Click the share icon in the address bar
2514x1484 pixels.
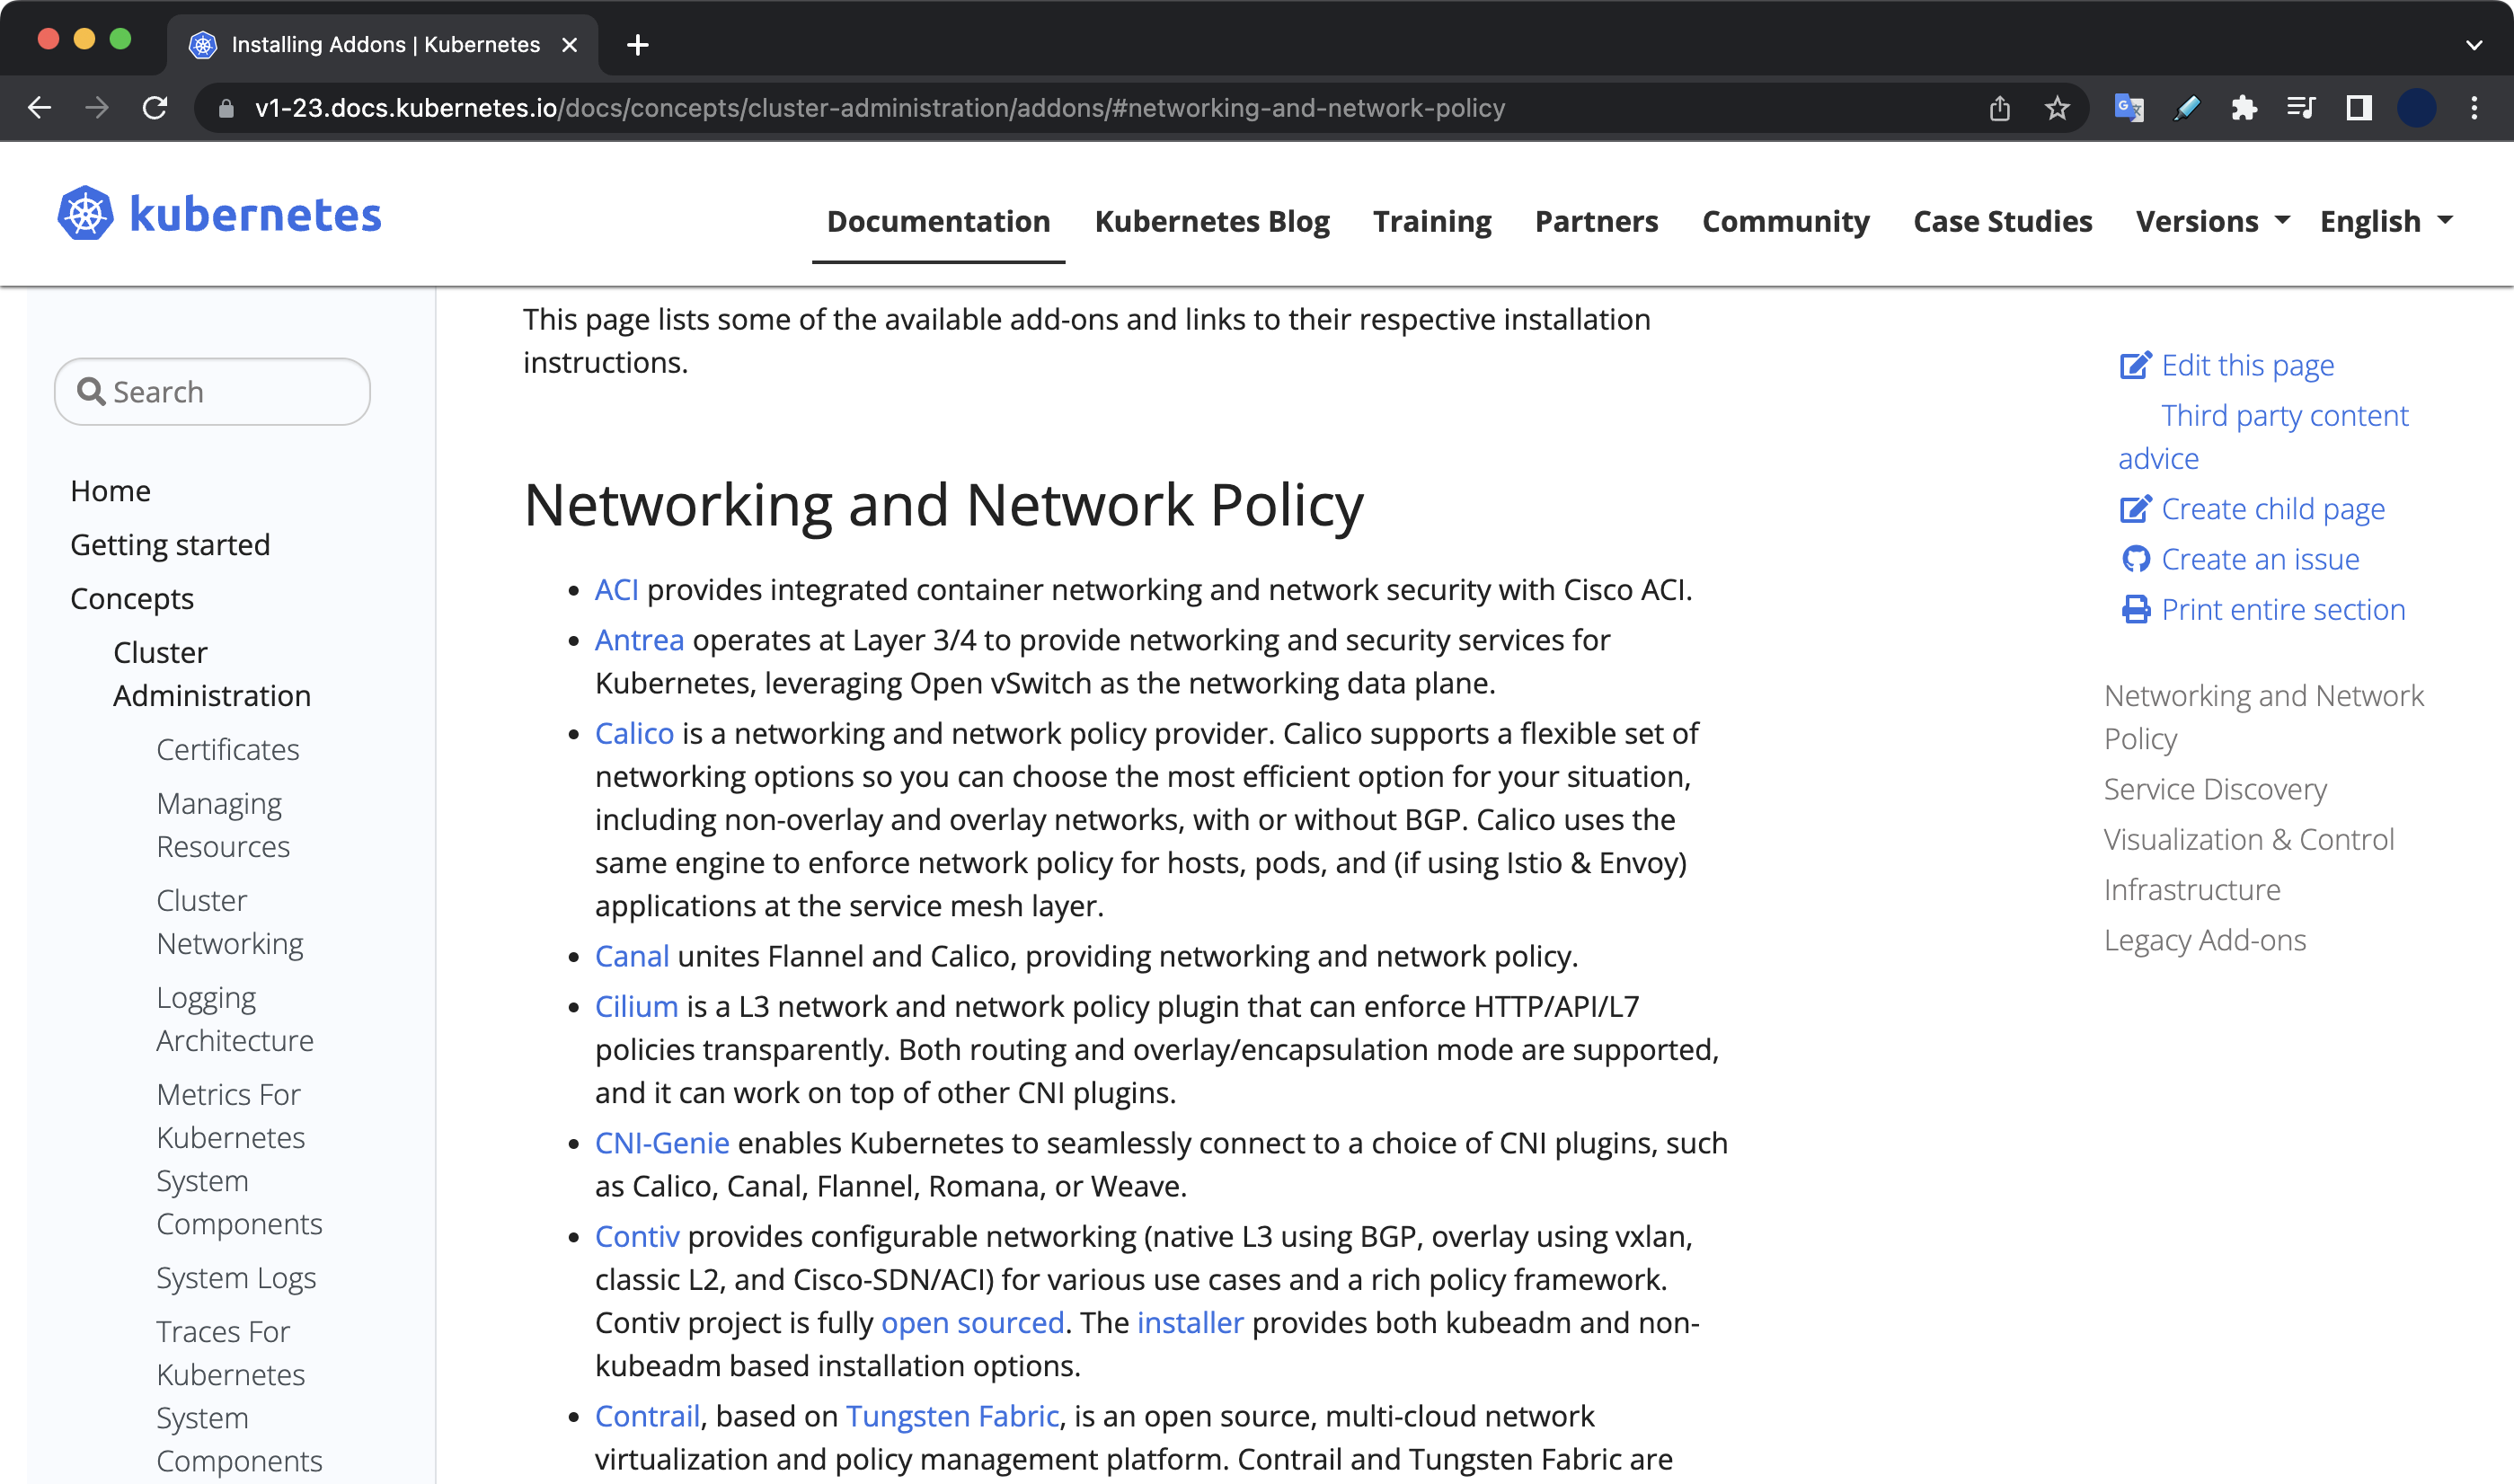[1999, 108]
